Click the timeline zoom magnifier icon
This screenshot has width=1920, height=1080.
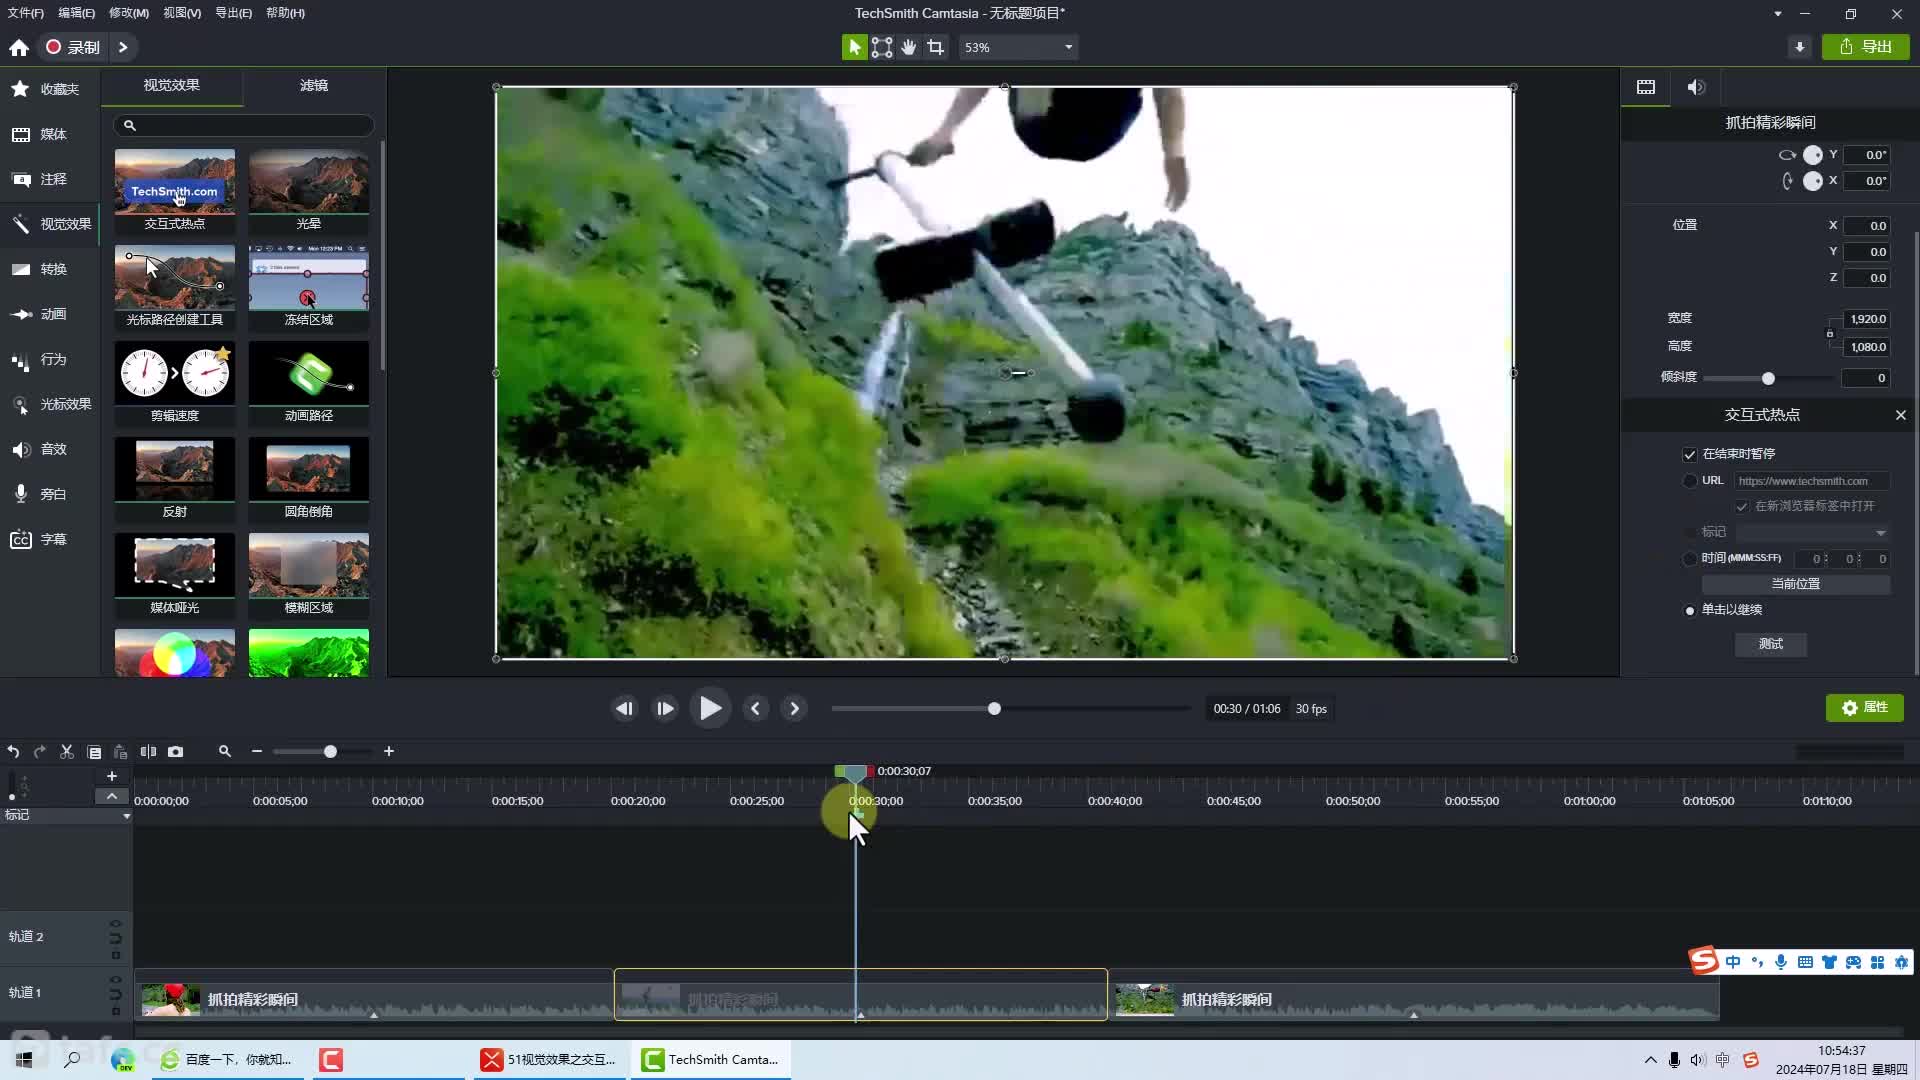point(225,752)
